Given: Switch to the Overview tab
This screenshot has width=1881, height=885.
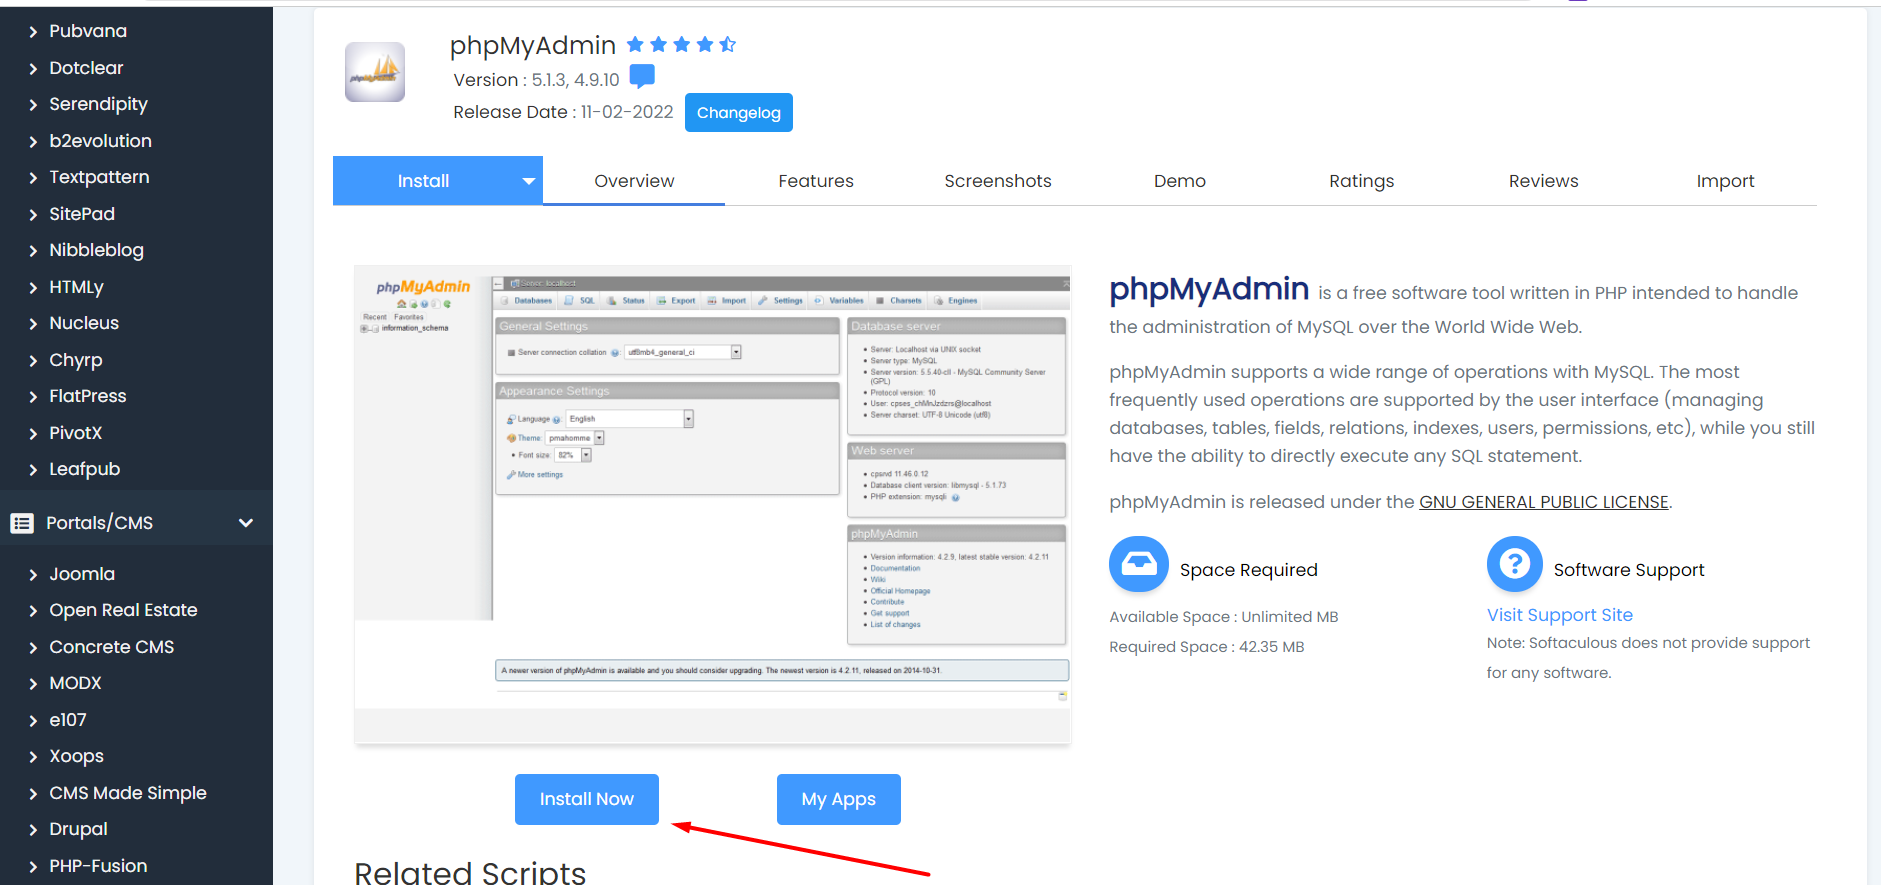Looking at the screenshot, I should pos(634,181).
